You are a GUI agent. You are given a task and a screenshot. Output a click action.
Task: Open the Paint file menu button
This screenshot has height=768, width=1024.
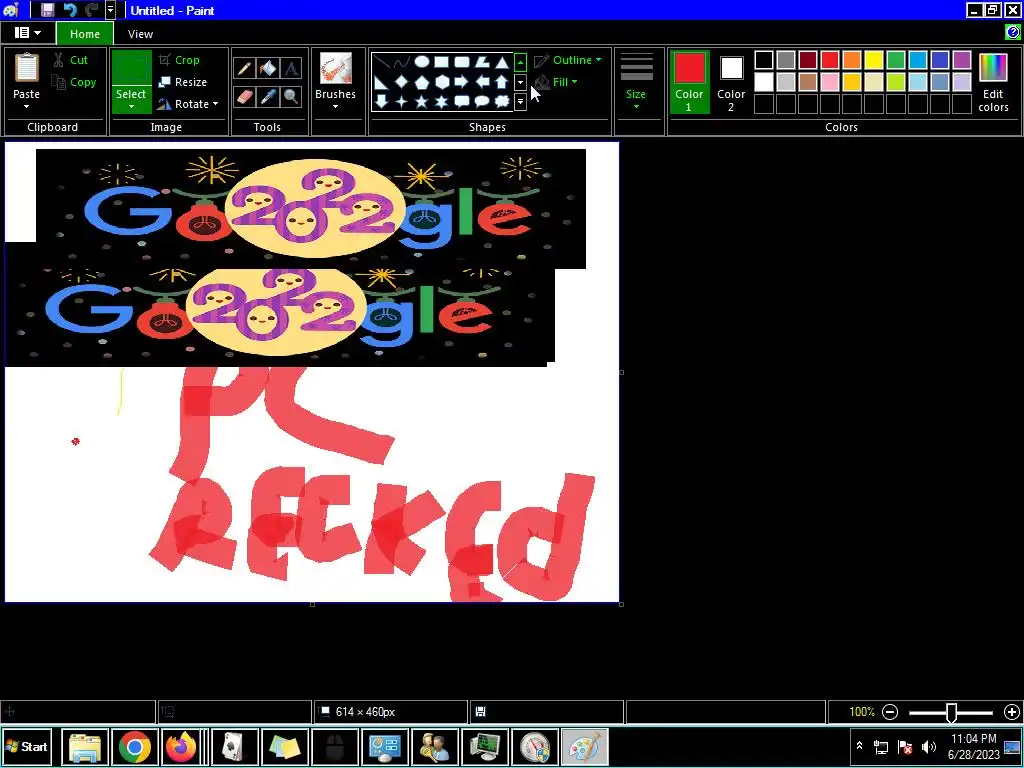[x=27, y=33]
